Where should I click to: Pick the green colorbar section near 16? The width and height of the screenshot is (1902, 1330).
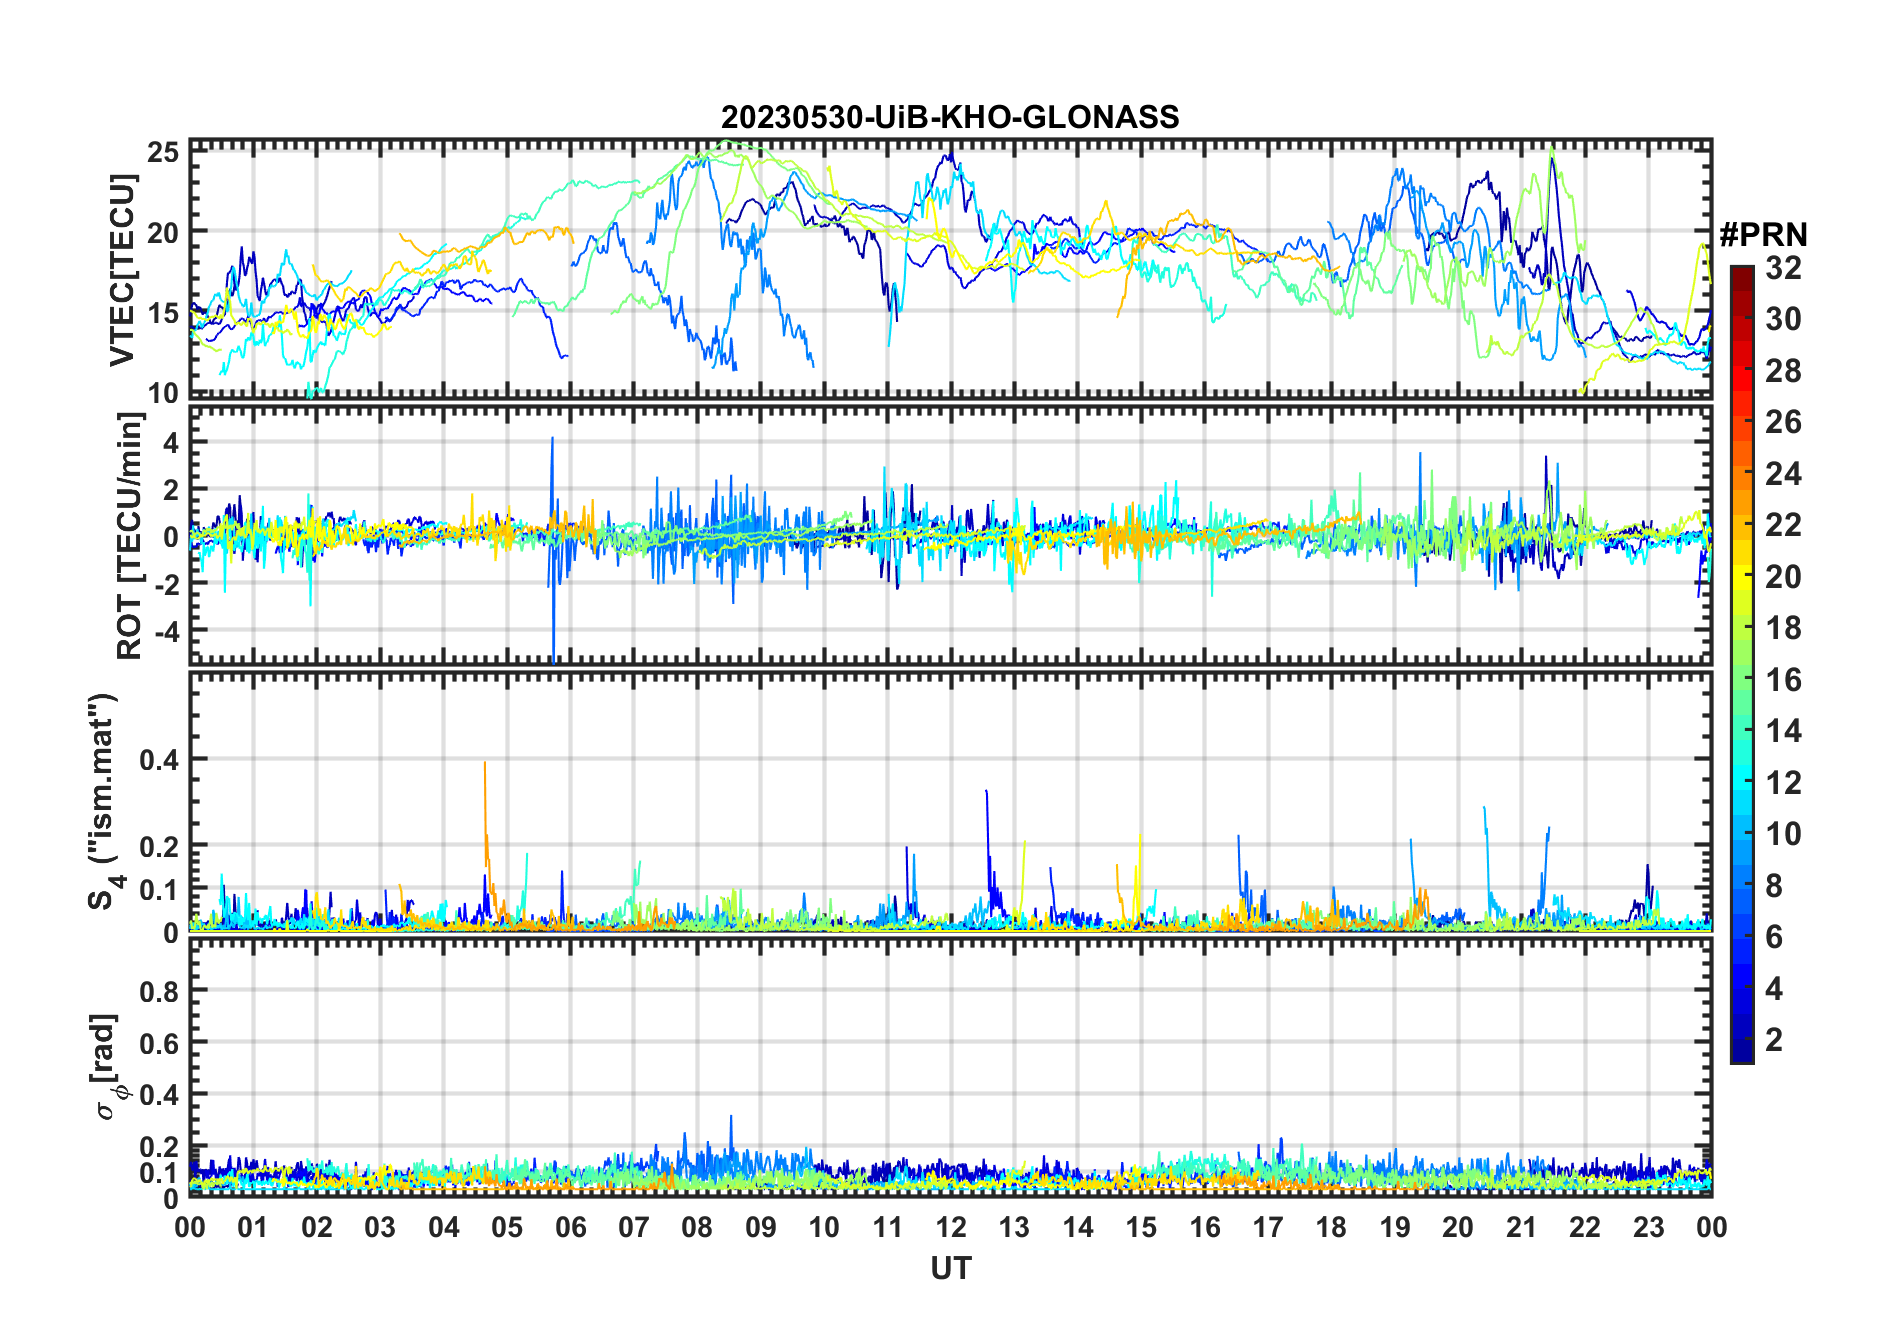click(x=1741, y=680)
